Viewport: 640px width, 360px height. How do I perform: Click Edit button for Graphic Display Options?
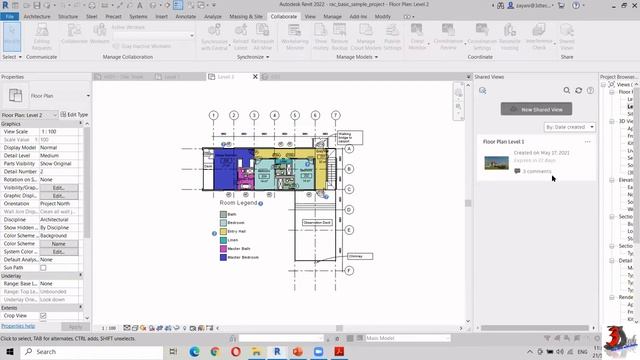pyautogui.click(x=59, y=196)
